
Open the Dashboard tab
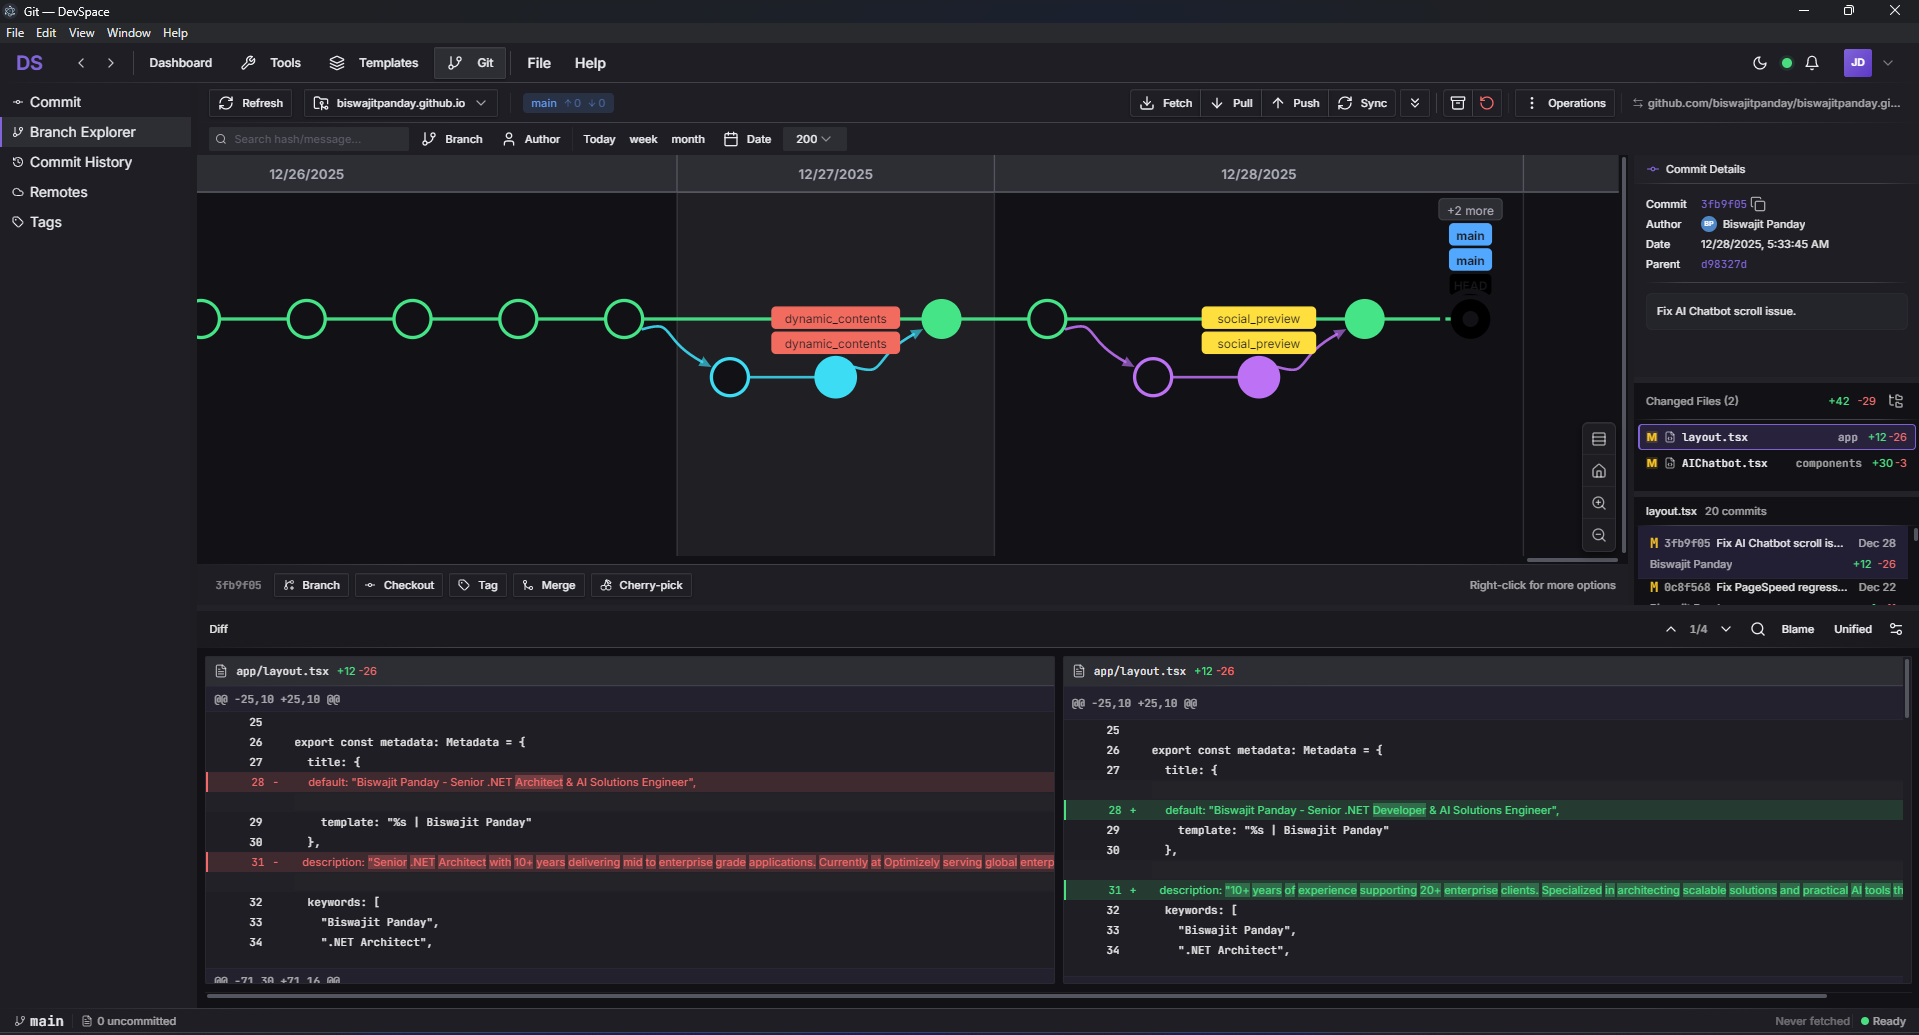[x=181, y=63]
